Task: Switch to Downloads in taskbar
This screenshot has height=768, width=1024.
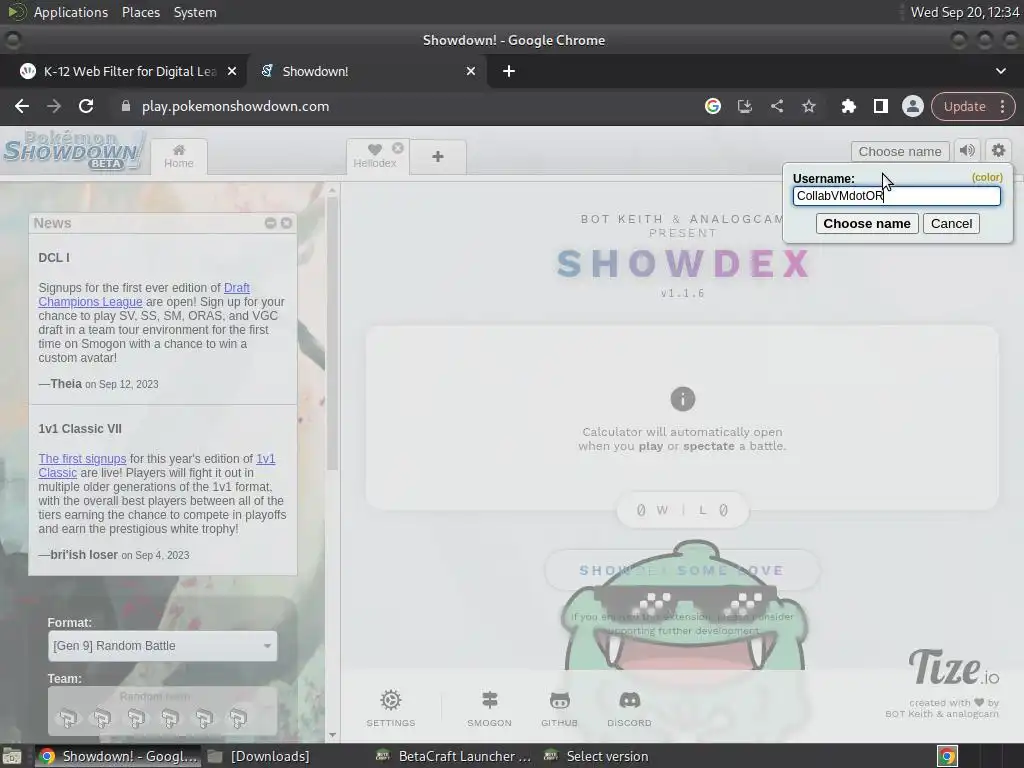Action: point(259,756)
